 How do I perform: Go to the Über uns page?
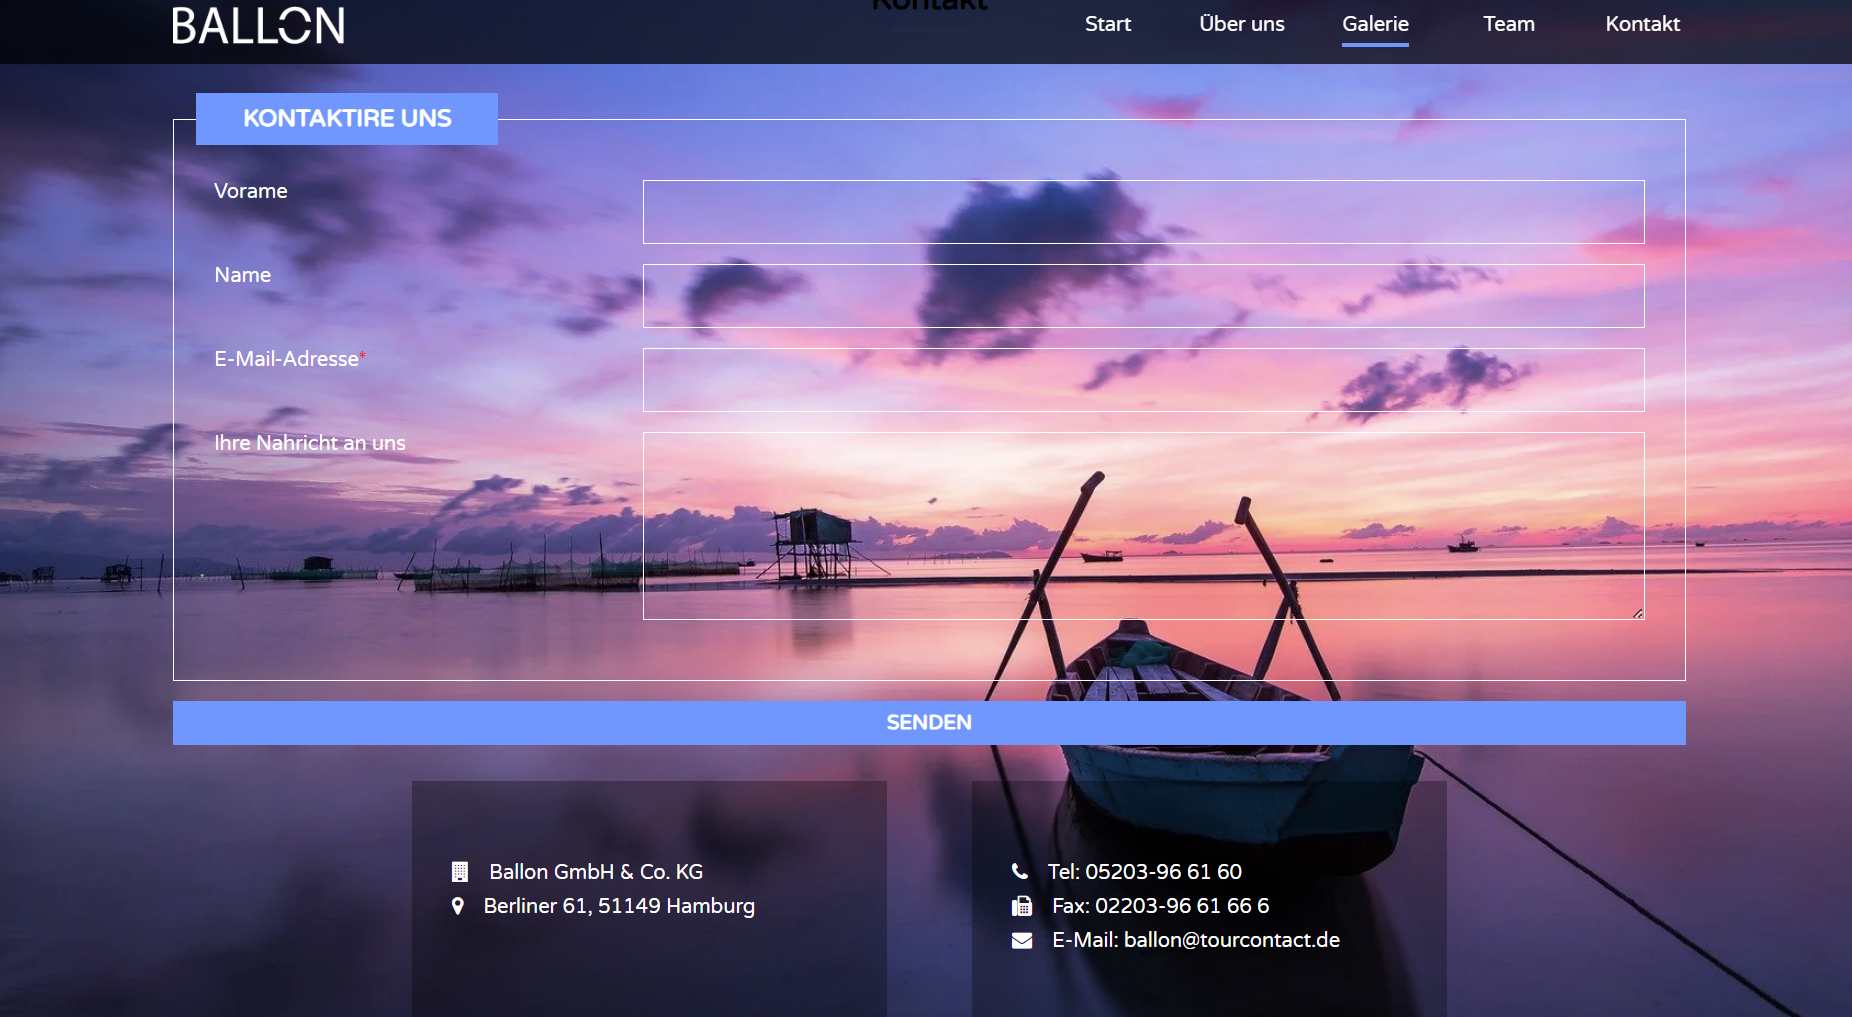[x=1242, y=24]
